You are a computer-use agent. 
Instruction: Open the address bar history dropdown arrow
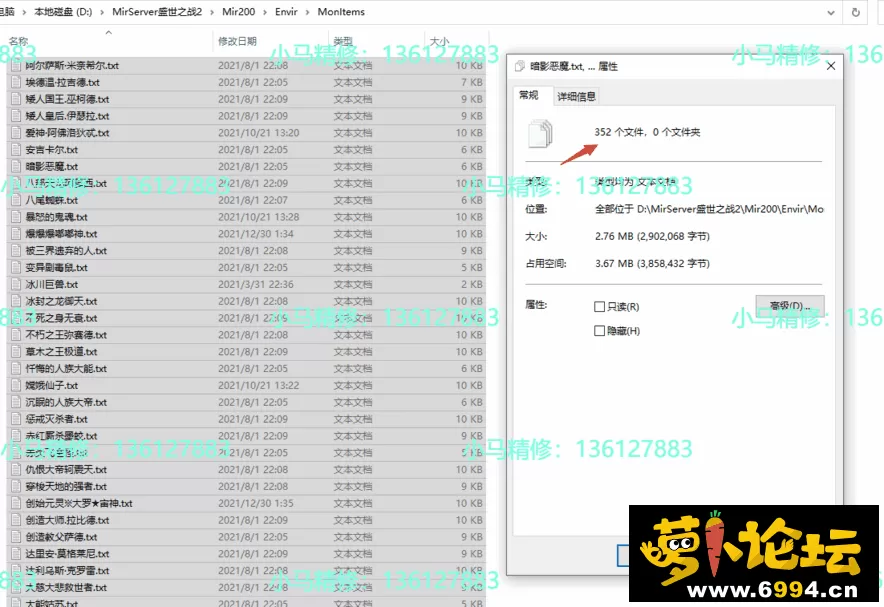point(831,12)
